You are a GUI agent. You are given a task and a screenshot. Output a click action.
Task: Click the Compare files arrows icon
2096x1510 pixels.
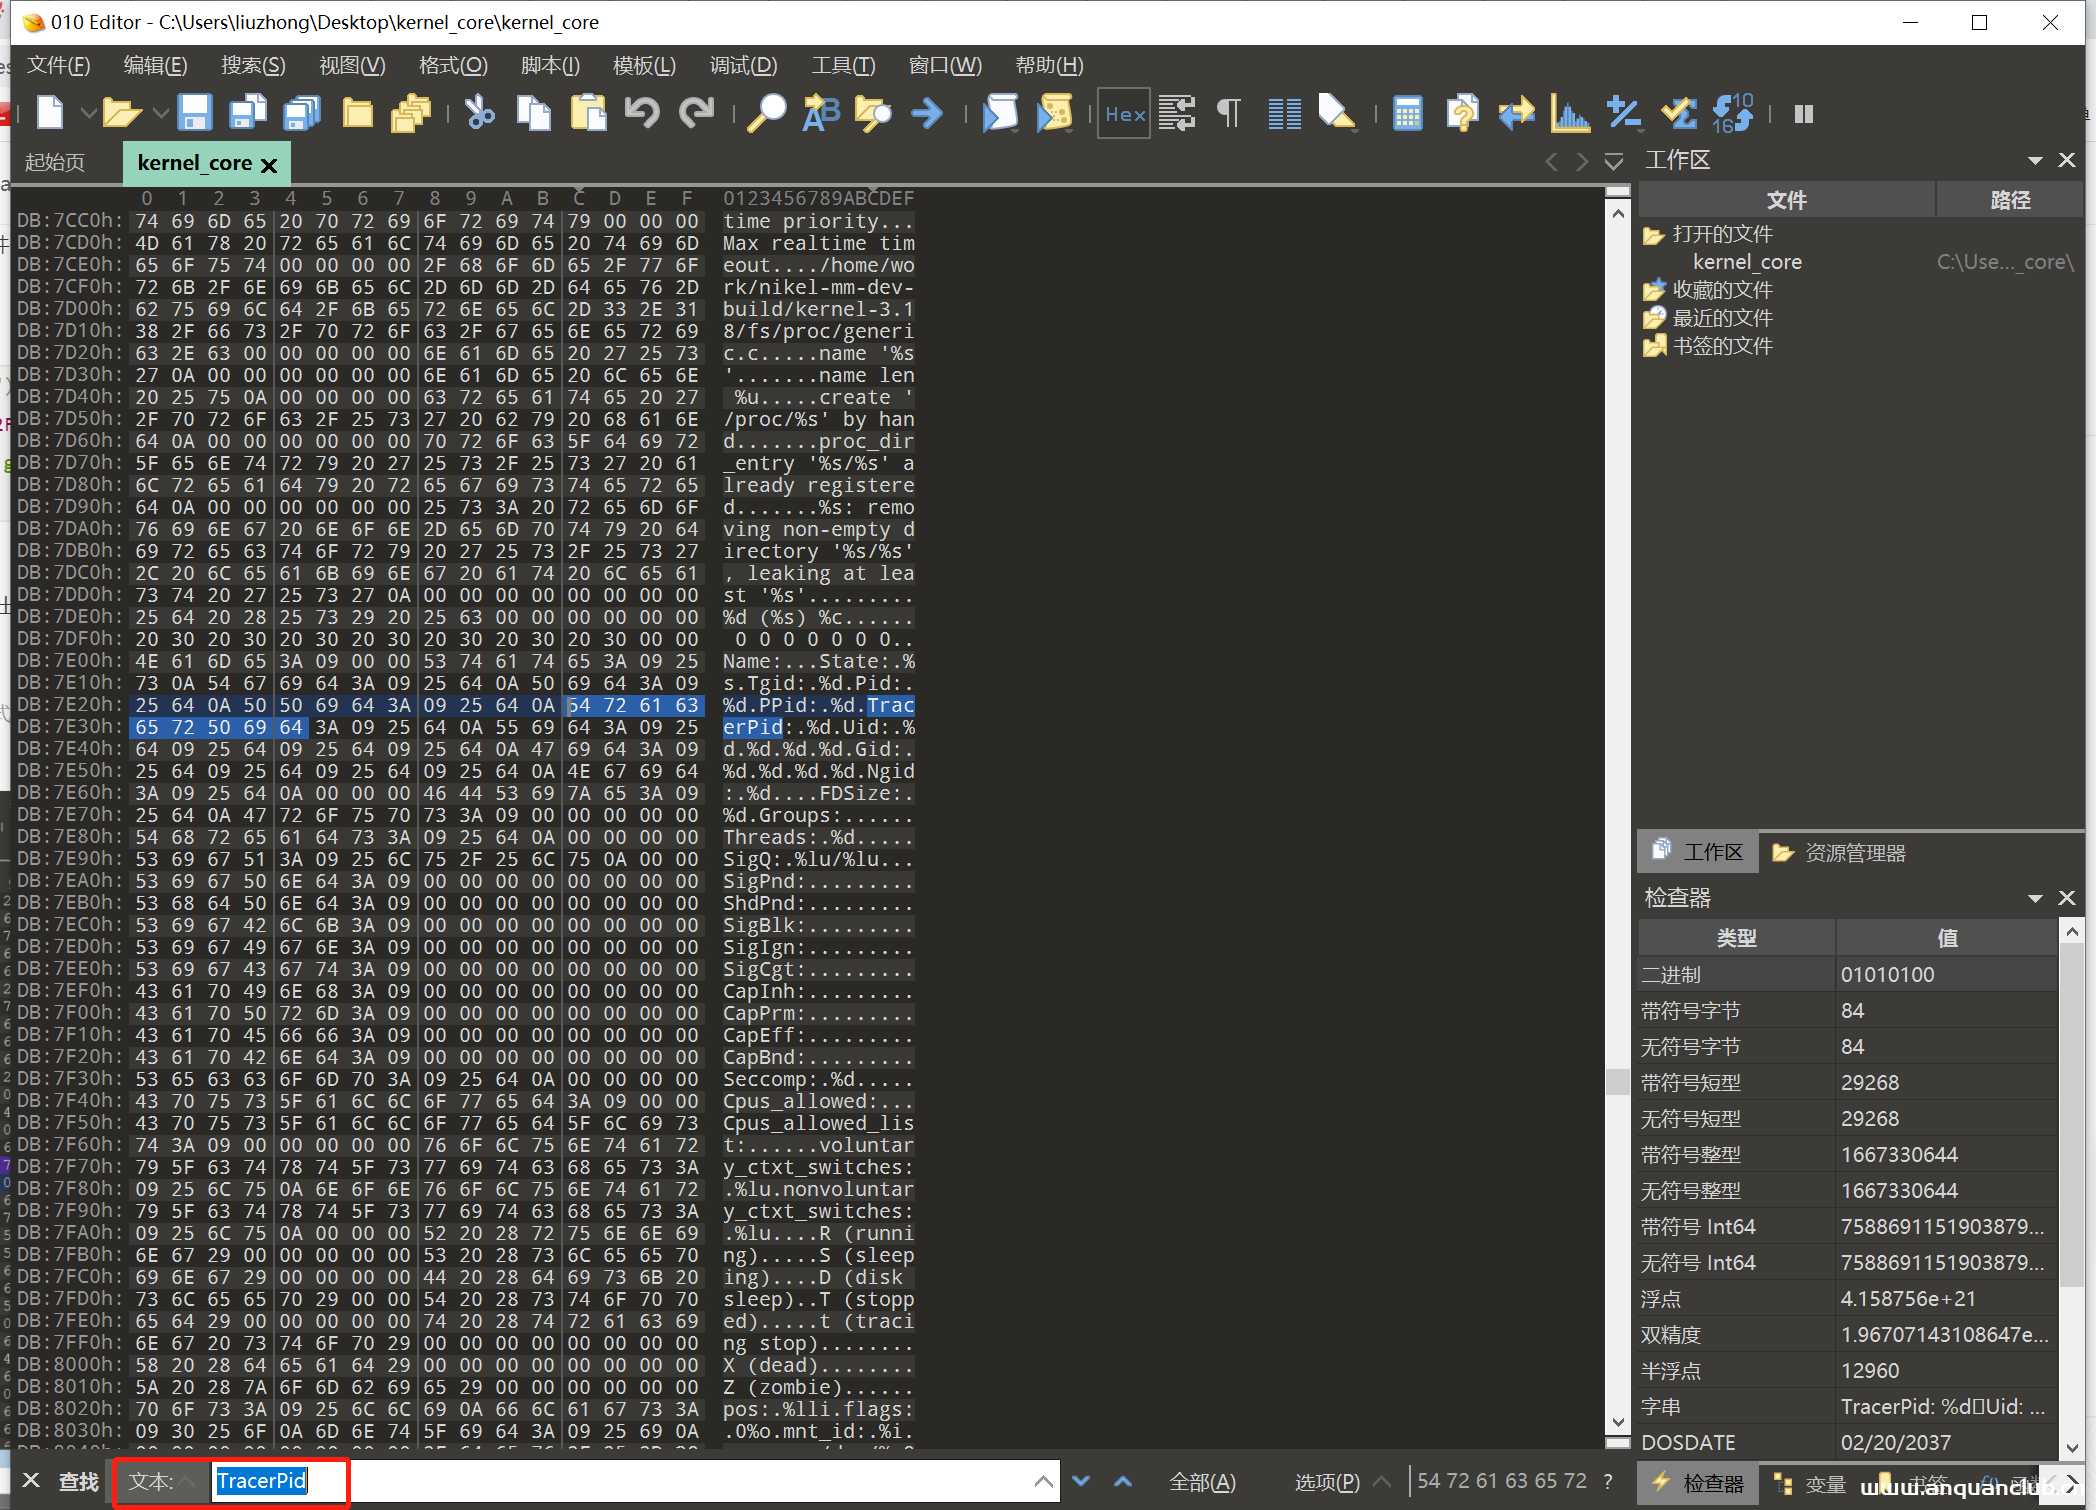pos(1516,113)
